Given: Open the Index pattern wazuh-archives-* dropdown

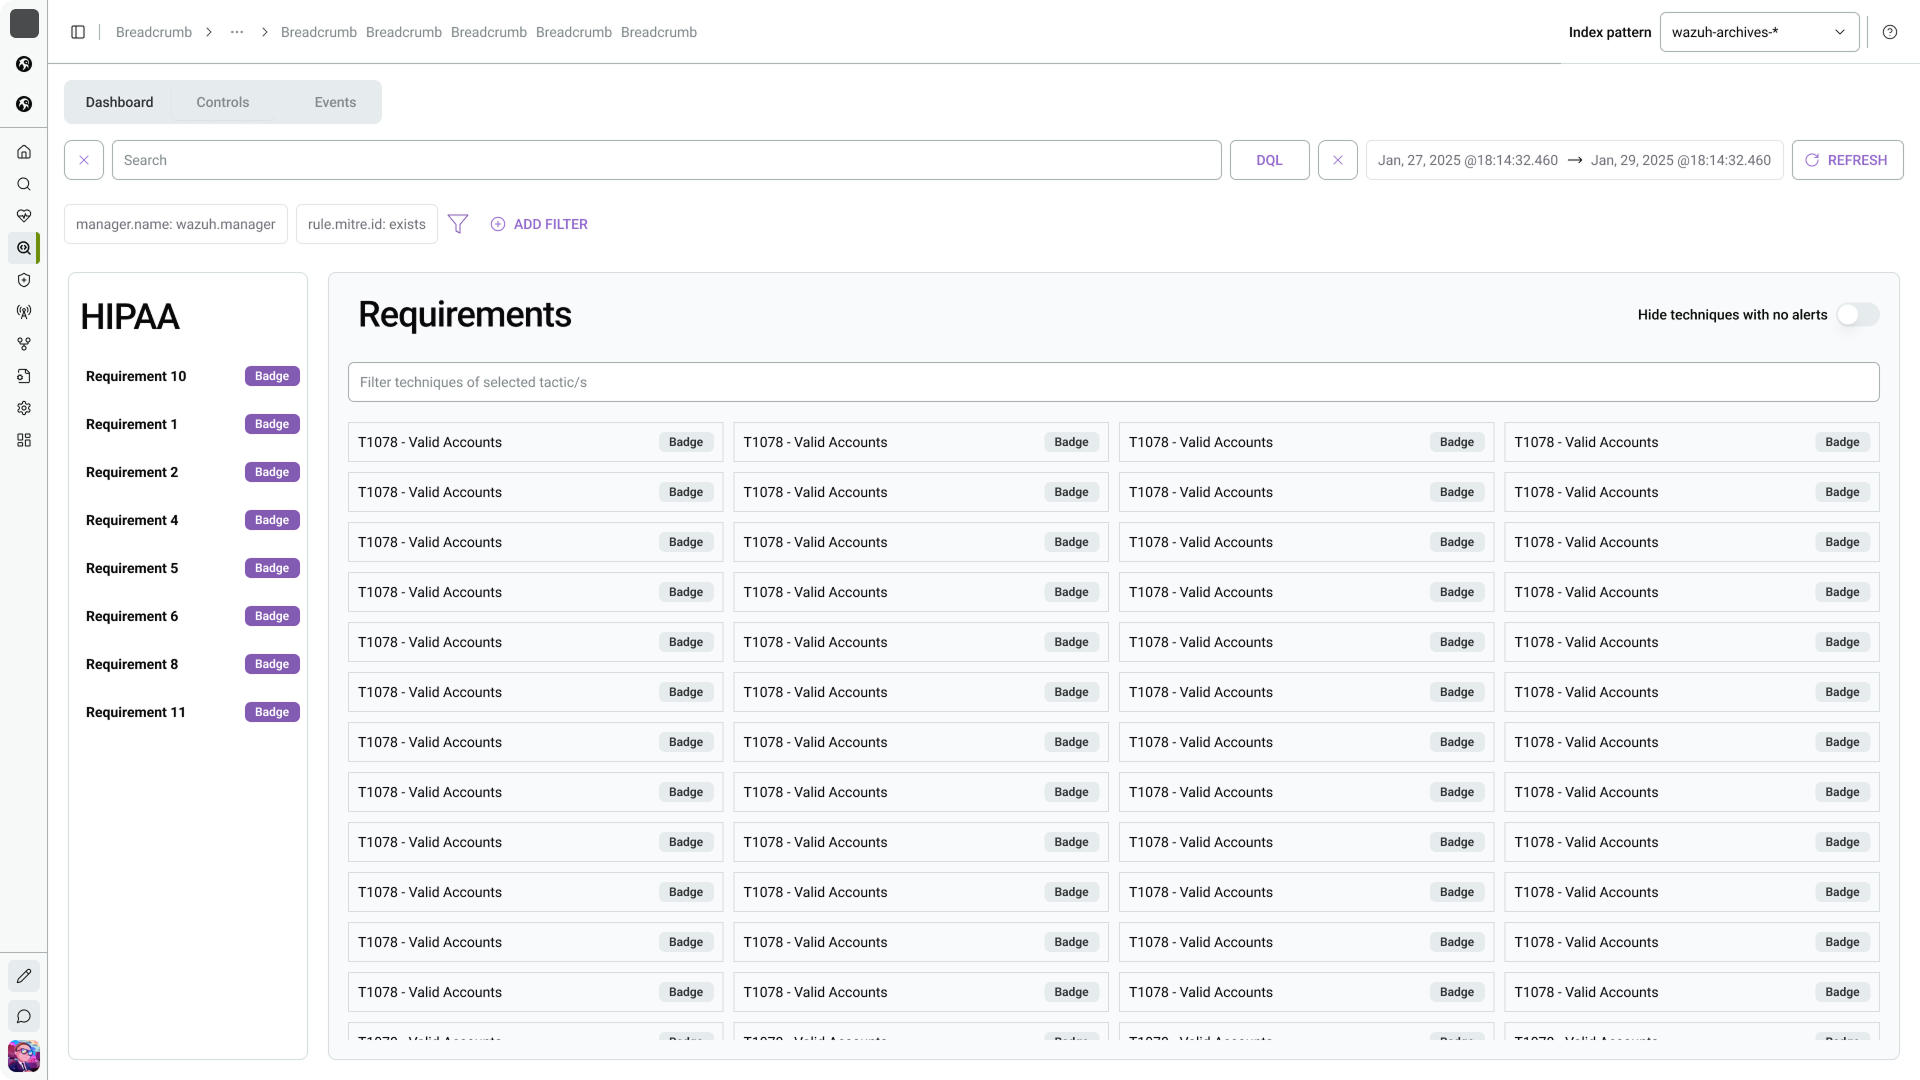Looking at the screenshot, I should (1760, 32).
